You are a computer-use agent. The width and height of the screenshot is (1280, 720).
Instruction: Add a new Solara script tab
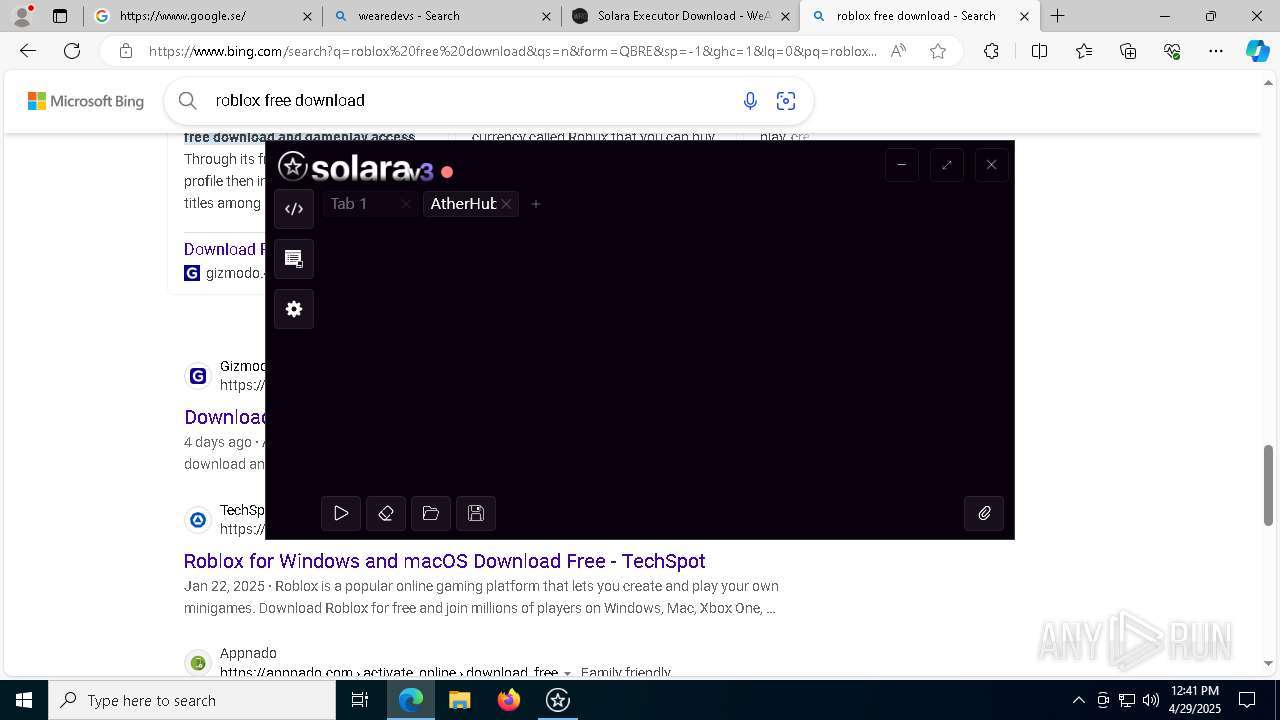(x=536, y=204)
